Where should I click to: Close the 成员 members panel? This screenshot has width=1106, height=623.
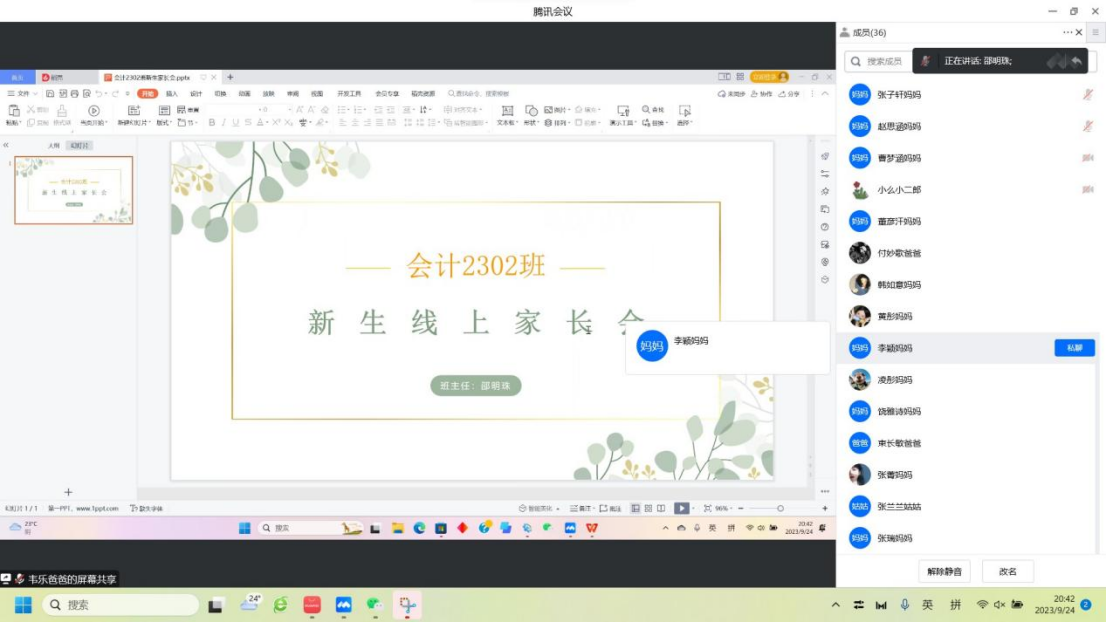[1079, 33]
